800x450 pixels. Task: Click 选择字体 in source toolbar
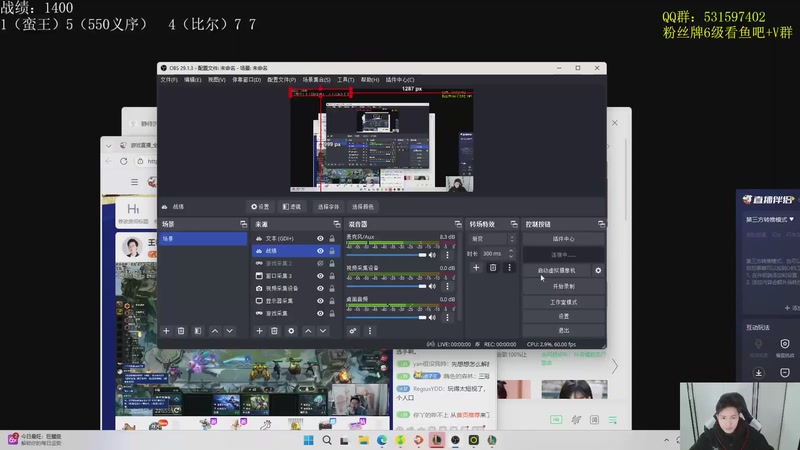coord(328,207)
